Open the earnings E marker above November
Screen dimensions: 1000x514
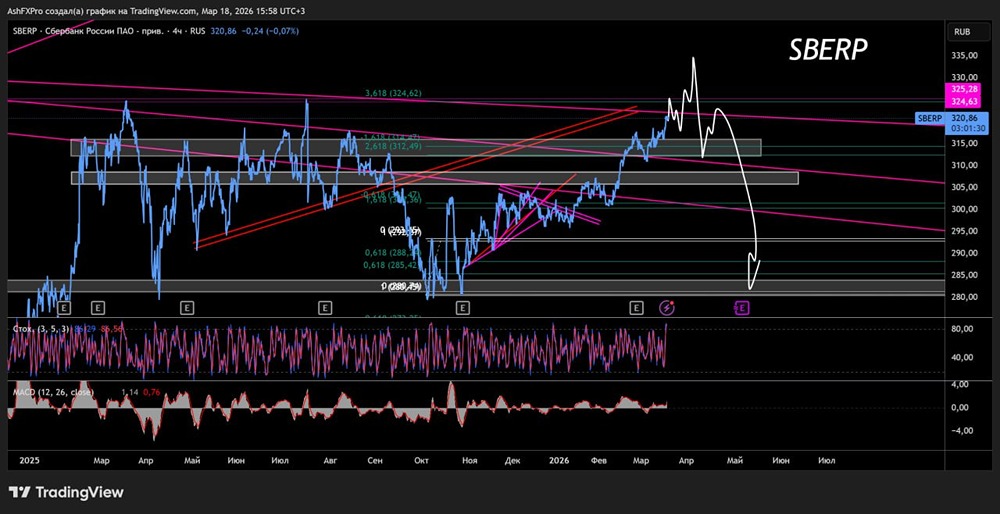click(x=462, y=308)
